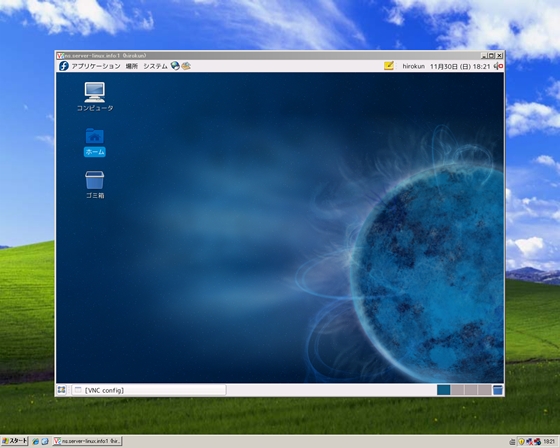The height and width of the screenshot is (448, 560).
Task: Open the アプリケーション menu
Action: point(96,66)
